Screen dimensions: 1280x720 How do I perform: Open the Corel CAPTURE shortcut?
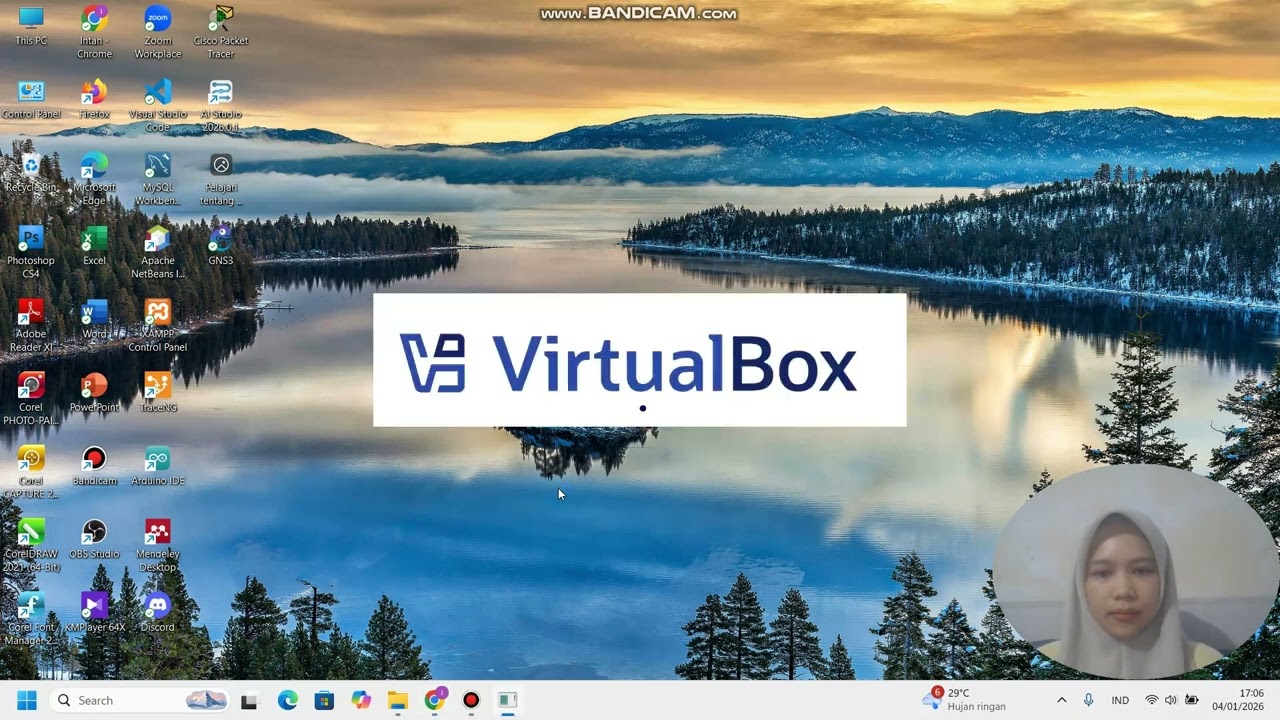(31, 472)
